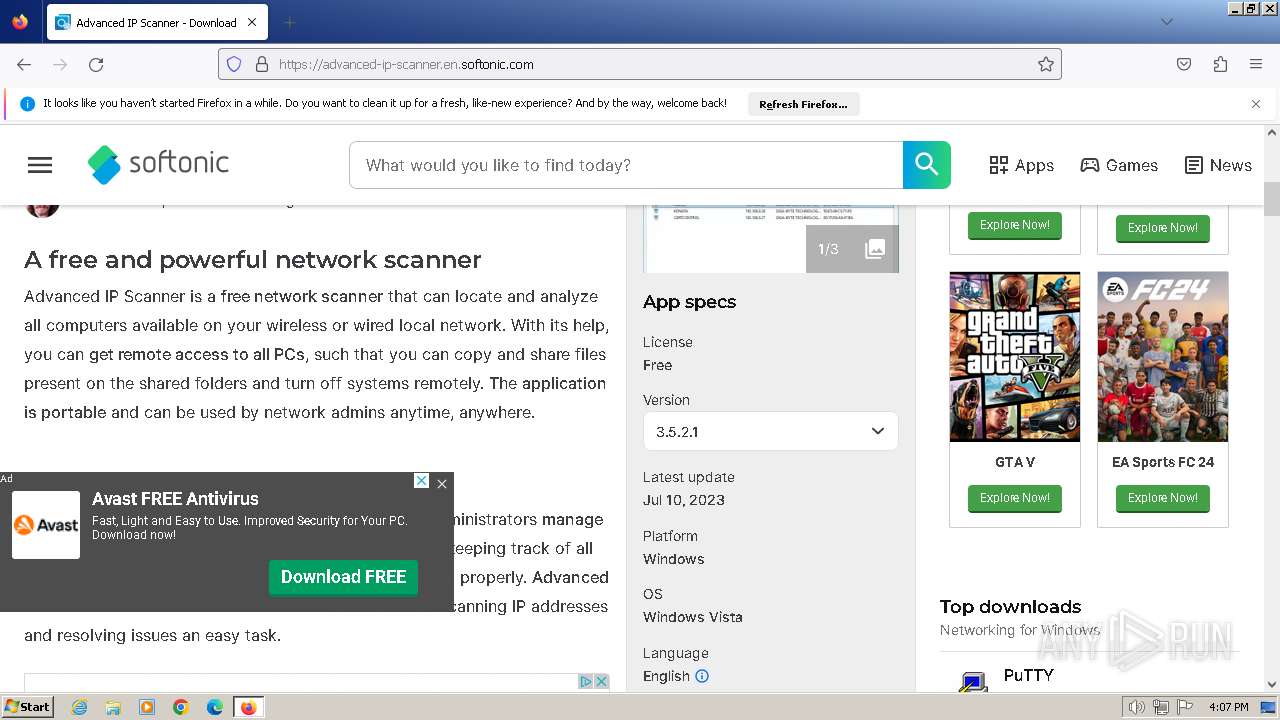Click the Top downloads heading

click(1010, 607)
